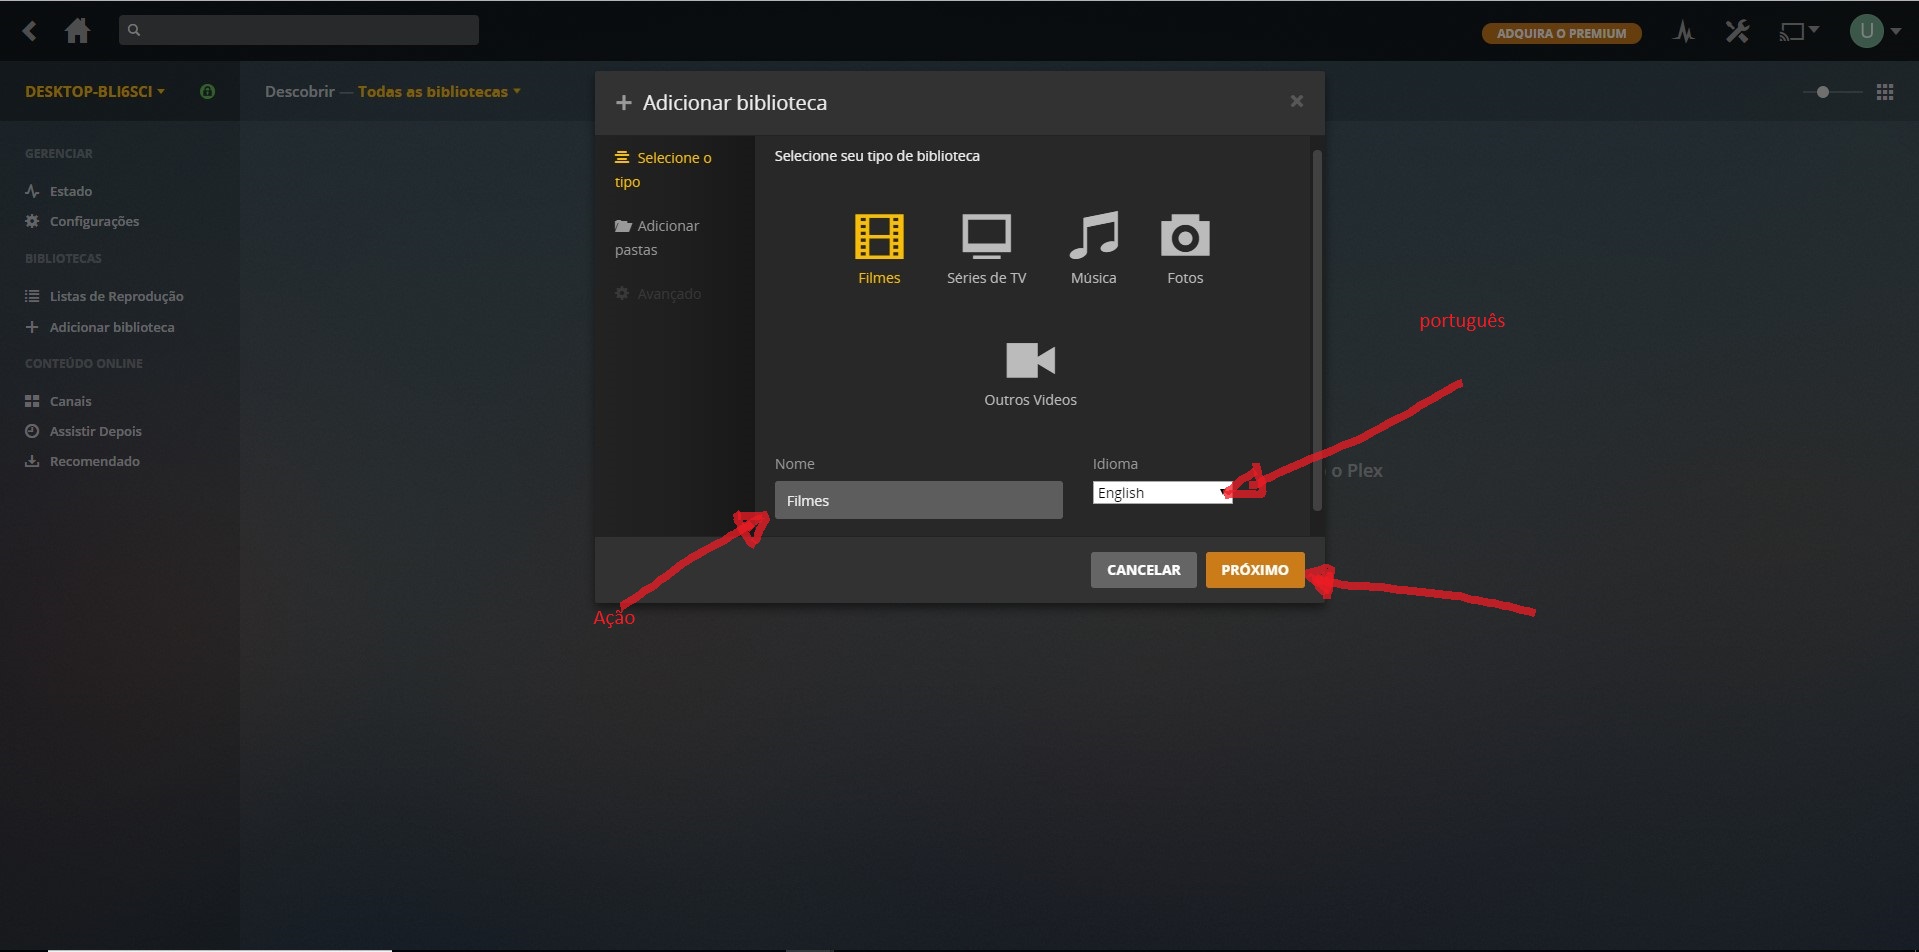This screenshot has height=952, width=1919.
Task: Choose the Filmes library type
Action: pos(879,249)
